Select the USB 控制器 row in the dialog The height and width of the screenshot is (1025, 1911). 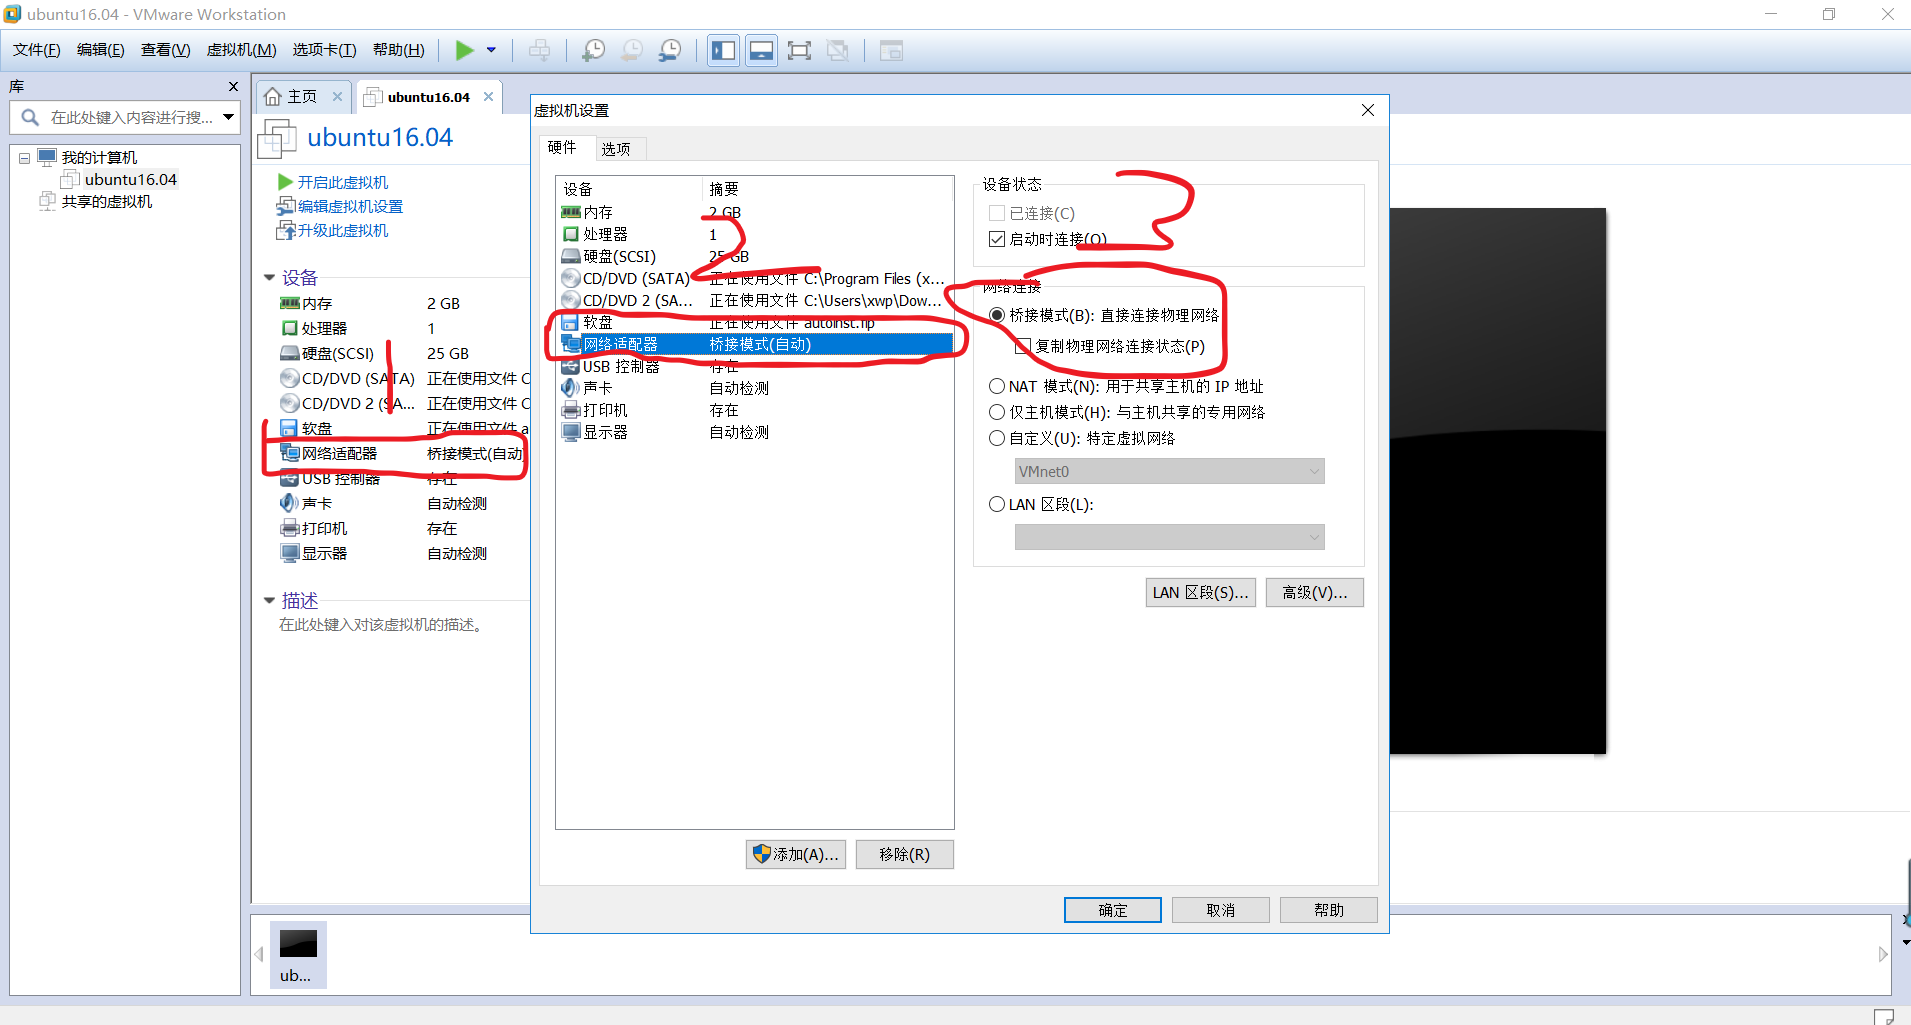(755, 367)
